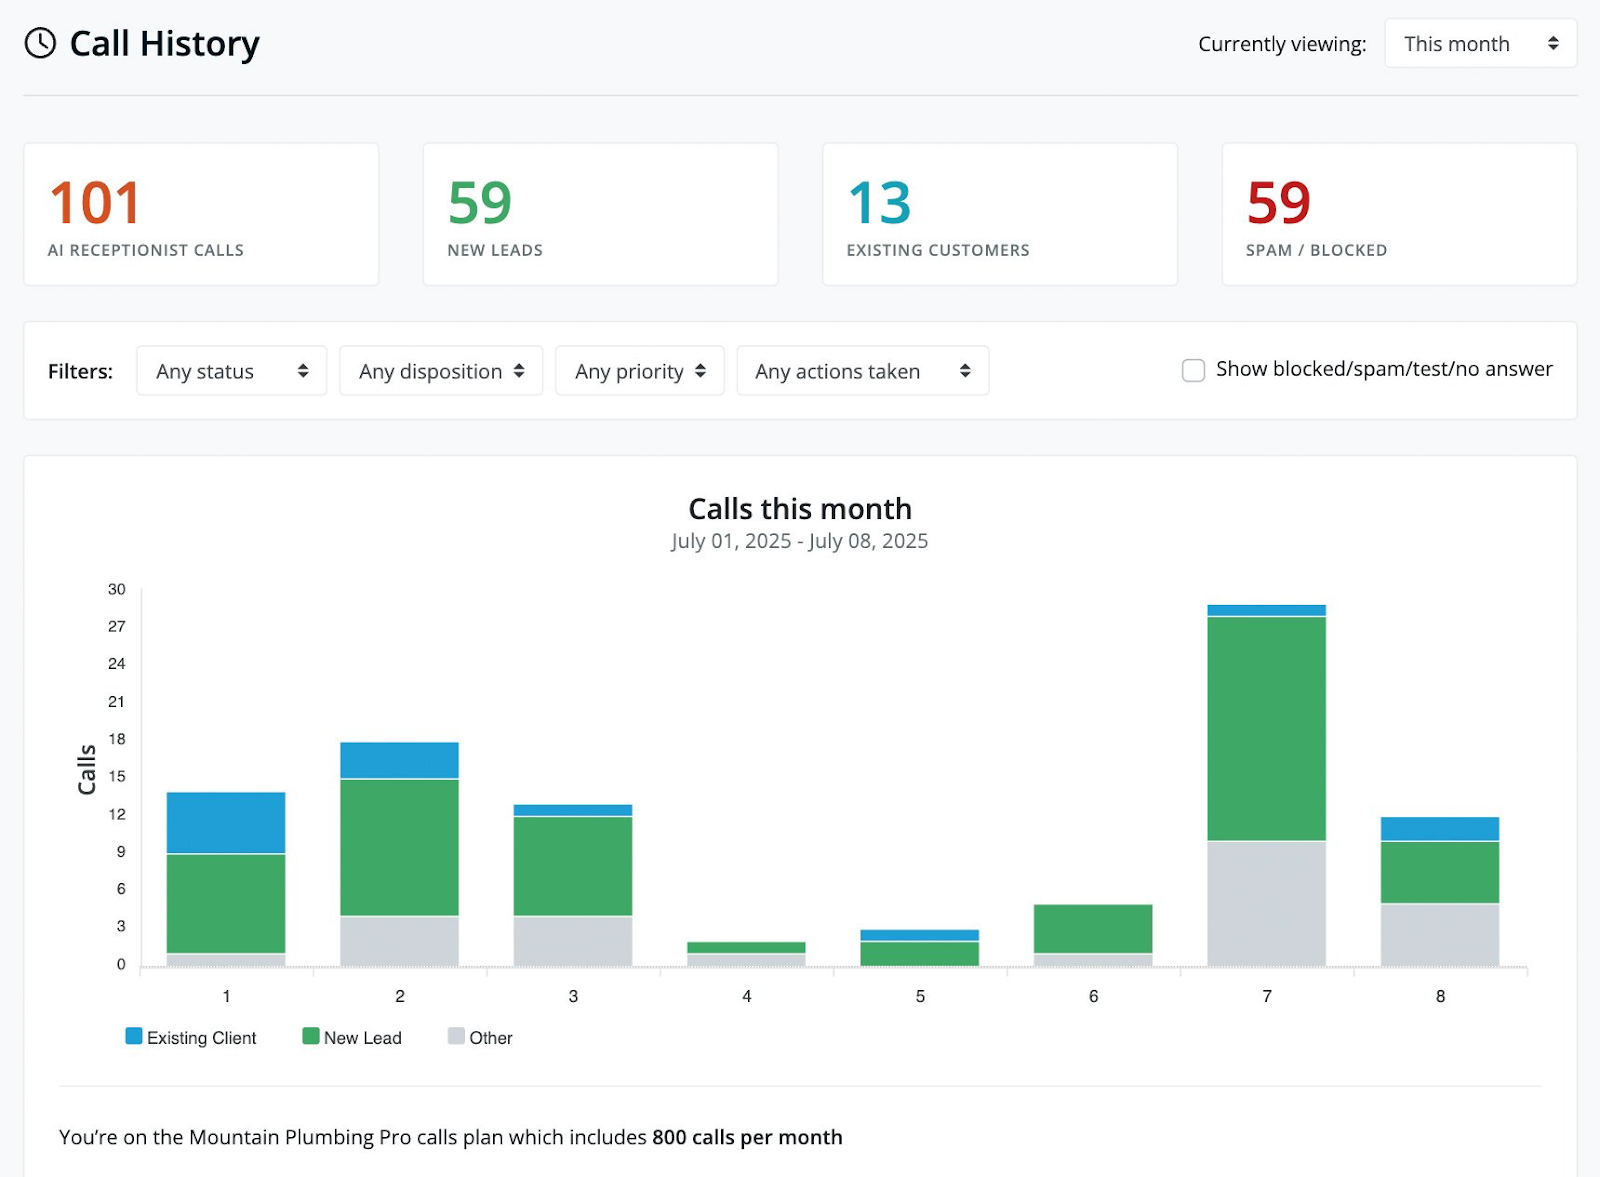Open the Any disposition filter dropdown
This screenshot has height=1177, width=1600.
click(440, 371)
